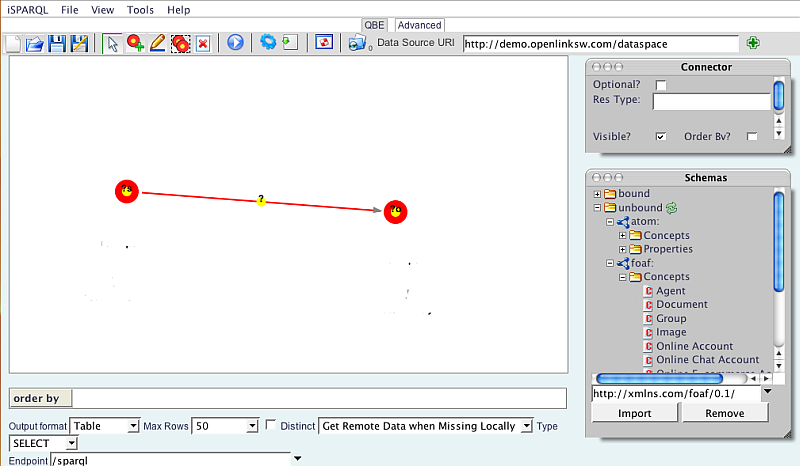Screen dimensions: 800x466
Task: Collapse the foaf Concepts folder
Action: [622, 277]
